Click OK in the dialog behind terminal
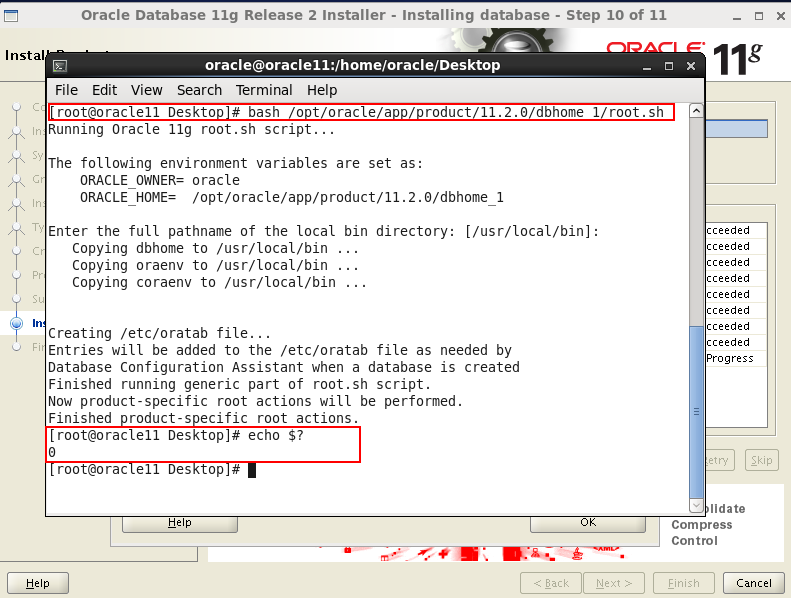This screenshot has height=598, width=791. pos(588,523)
